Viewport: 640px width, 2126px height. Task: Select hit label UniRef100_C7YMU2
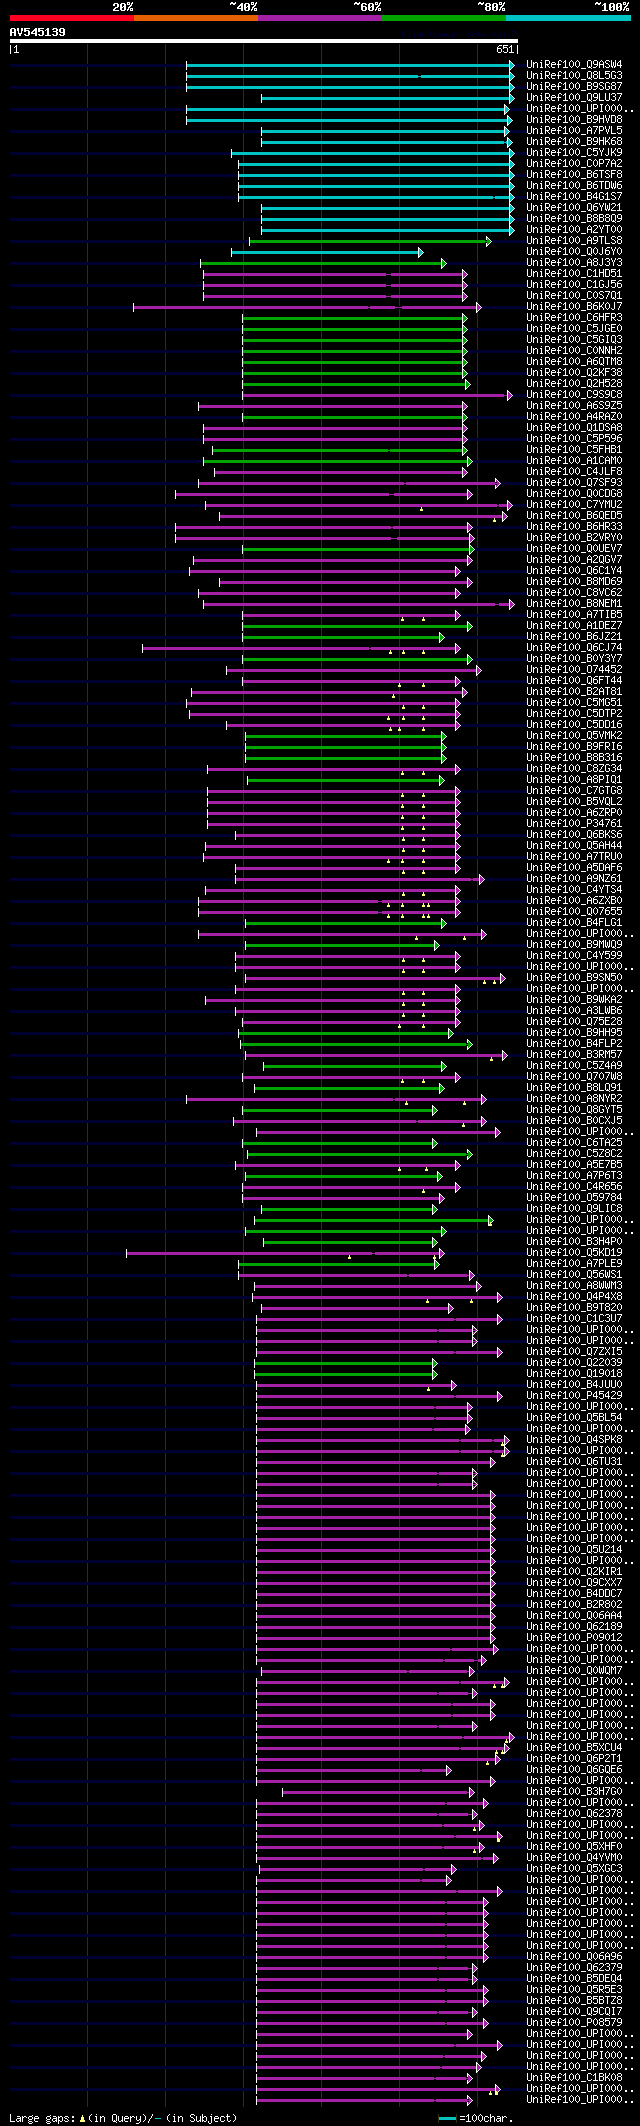(x=574, y=504)
